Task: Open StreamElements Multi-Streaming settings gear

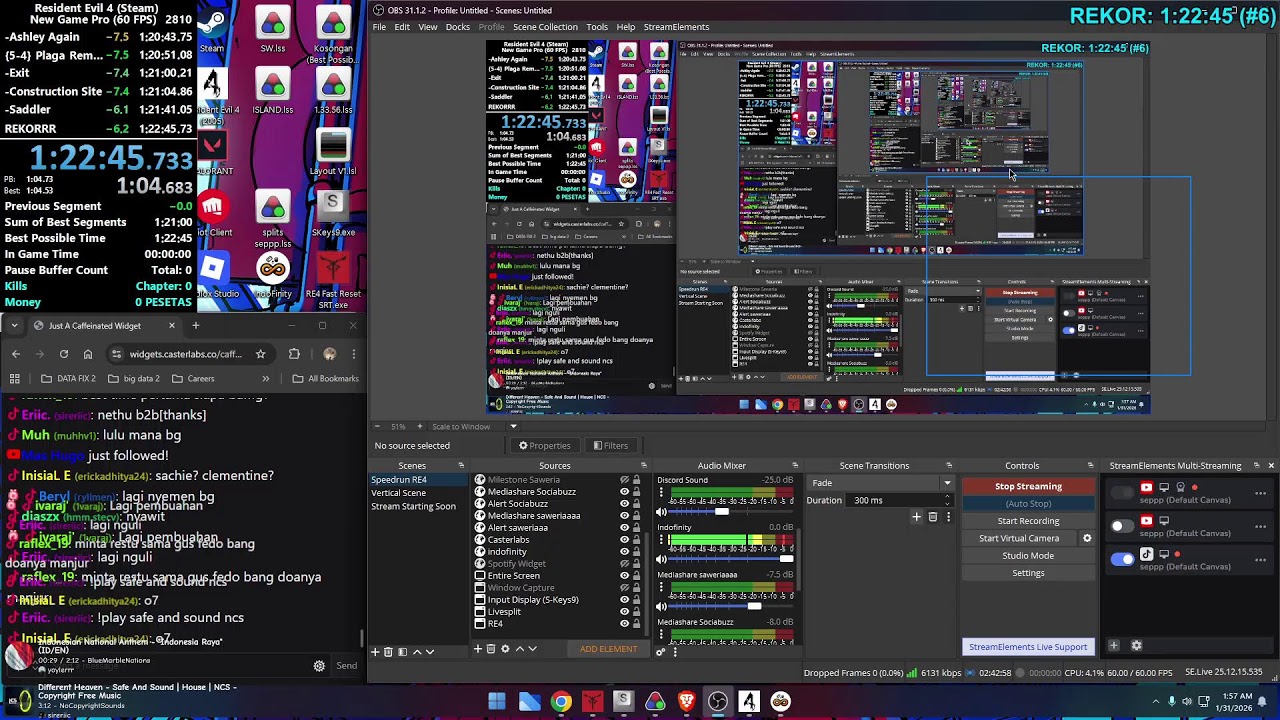Action: coord(1136,646)
